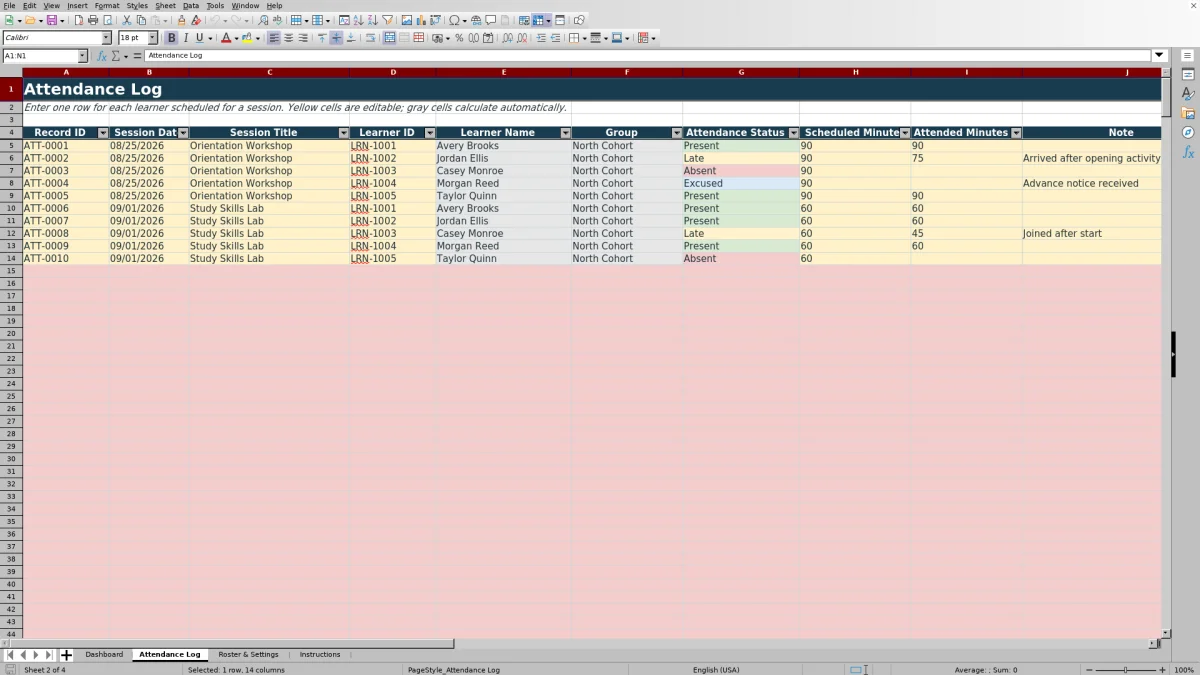Image resolution: width=1200 pixels, height=675 pixels.
Task: Click the Save document icon
Action: click(52, 20)
